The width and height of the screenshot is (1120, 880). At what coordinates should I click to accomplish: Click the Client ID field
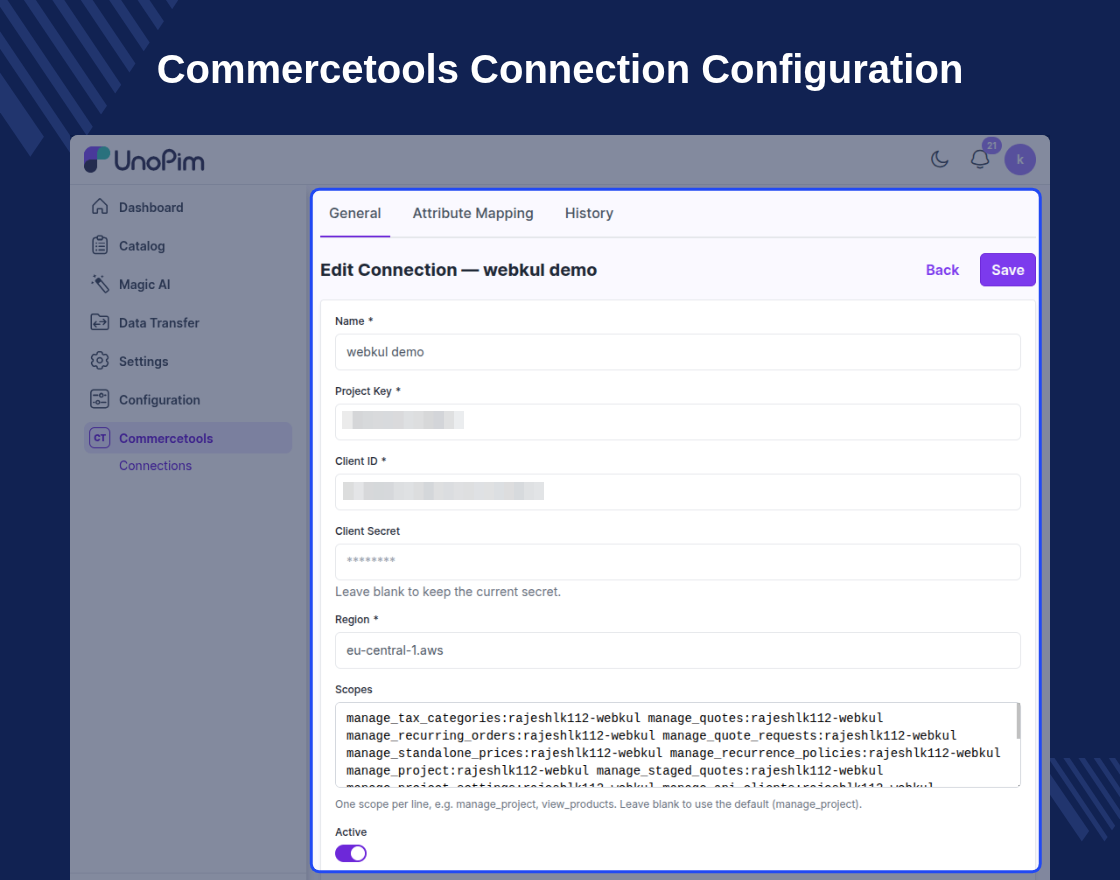pyautogui.click(x=678, y=492)
